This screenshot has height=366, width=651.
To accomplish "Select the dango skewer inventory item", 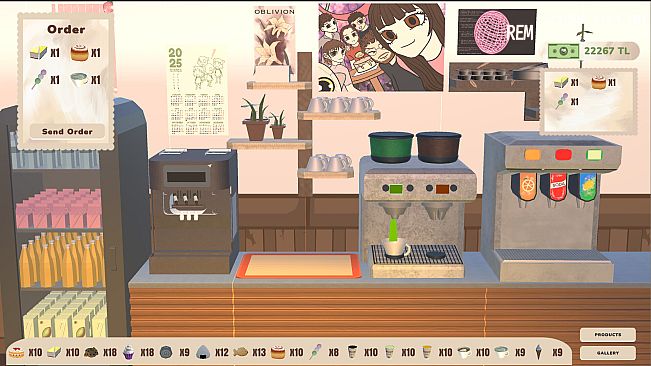I will [316, 352].
